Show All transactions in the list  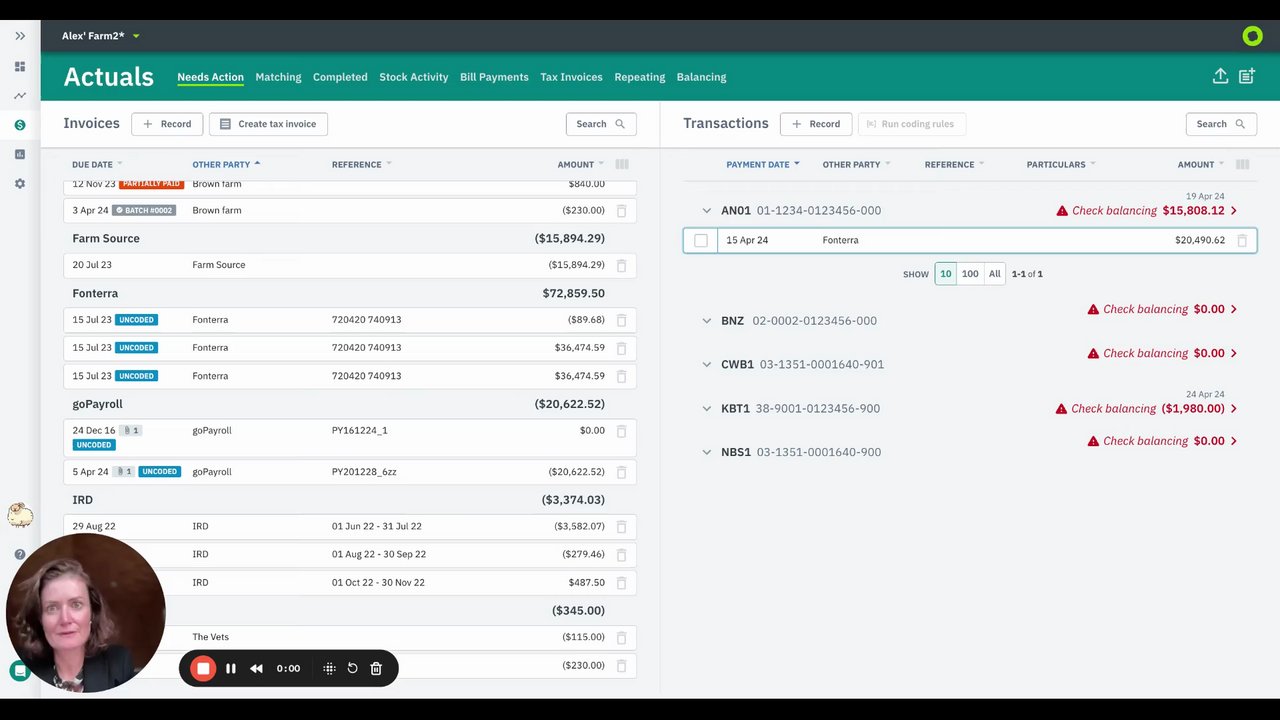[x=994, y=274]
